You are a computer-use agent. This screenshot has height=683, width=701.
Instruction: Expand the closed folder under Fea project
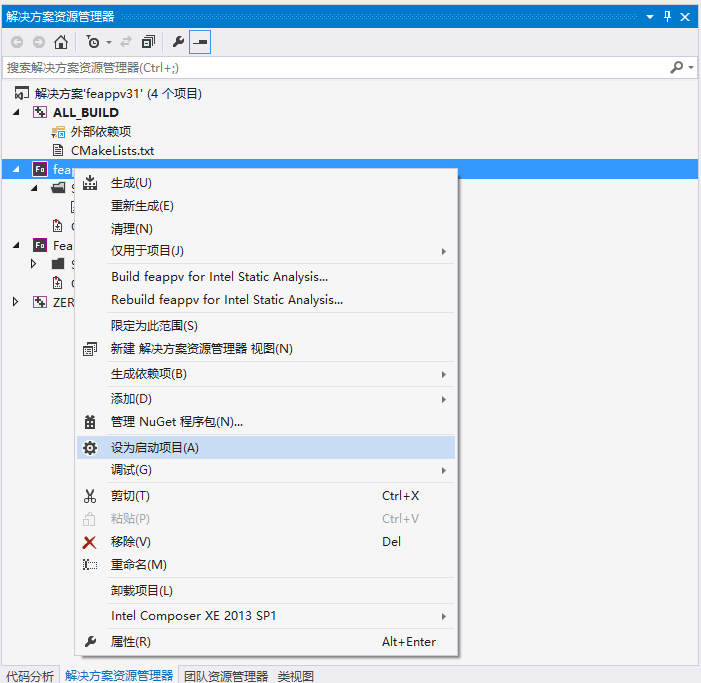[34, 264]
